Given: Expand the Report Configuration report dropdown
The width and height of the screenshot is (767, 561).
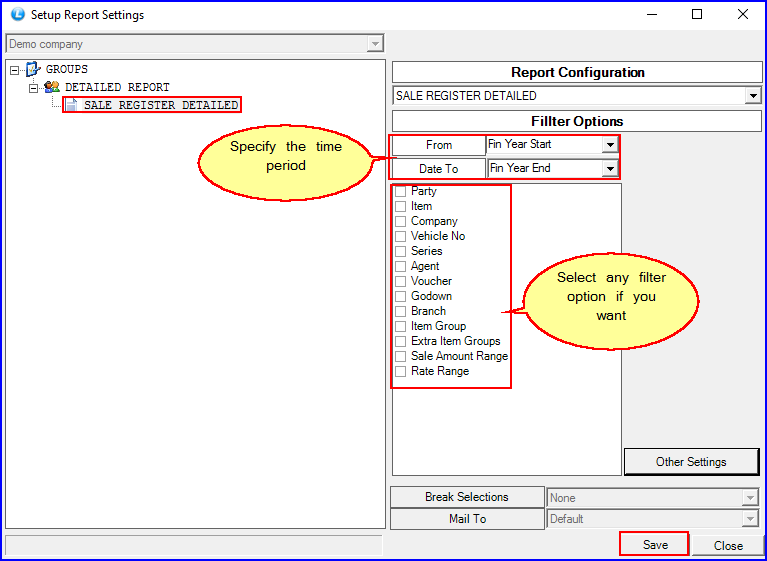Looking at the screenshot, I should (752, 96).
